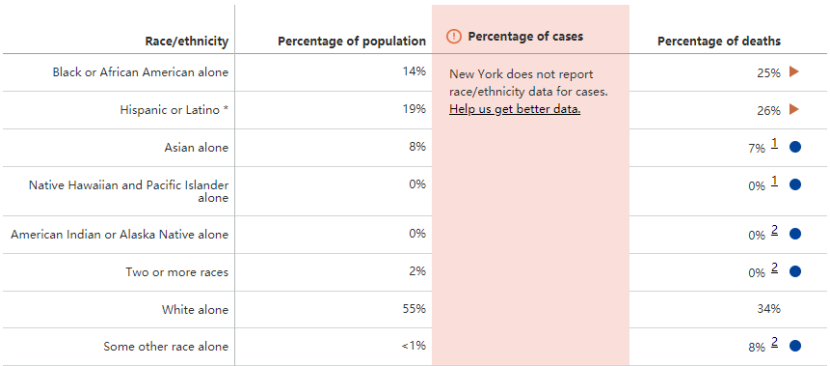Select the Percentage of population column header
830x366 pixels.
pyautogui.click(x=352, y=41)
